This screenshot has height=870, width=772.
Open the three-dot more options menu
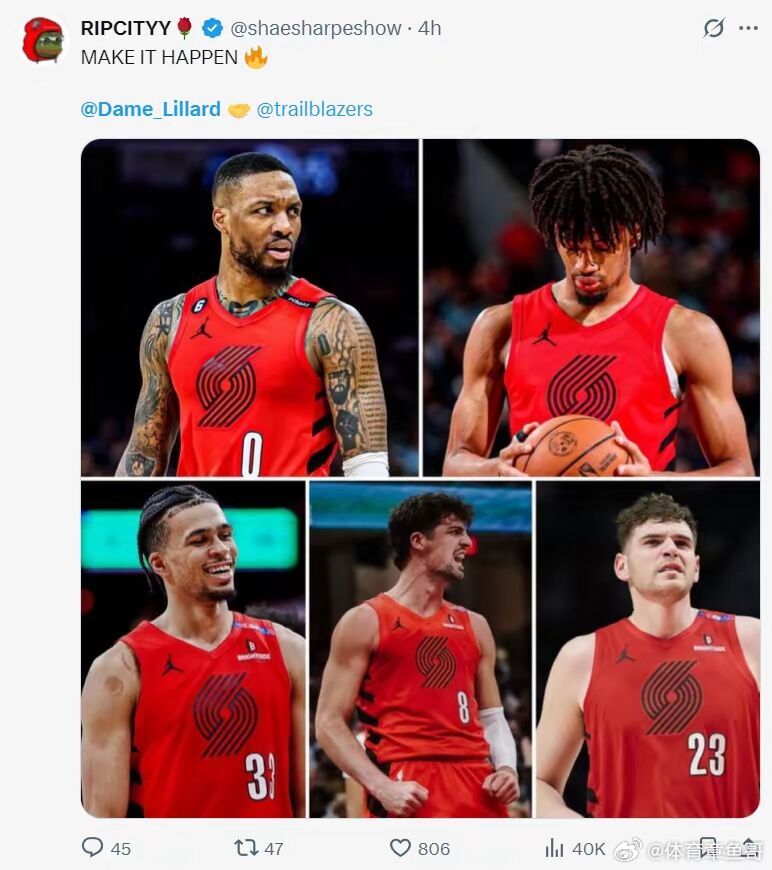748,28
